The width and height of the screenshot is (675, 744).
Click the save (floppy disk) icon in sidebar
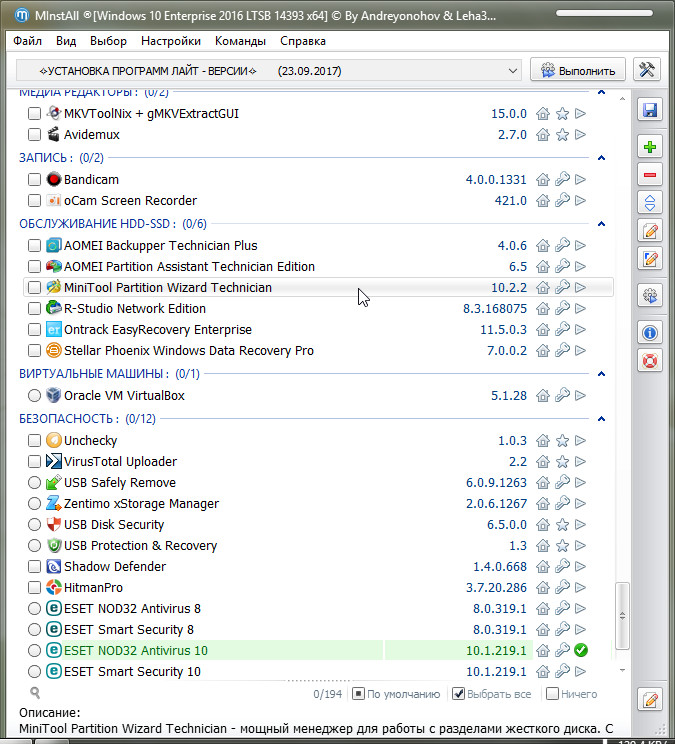[650, 110]
